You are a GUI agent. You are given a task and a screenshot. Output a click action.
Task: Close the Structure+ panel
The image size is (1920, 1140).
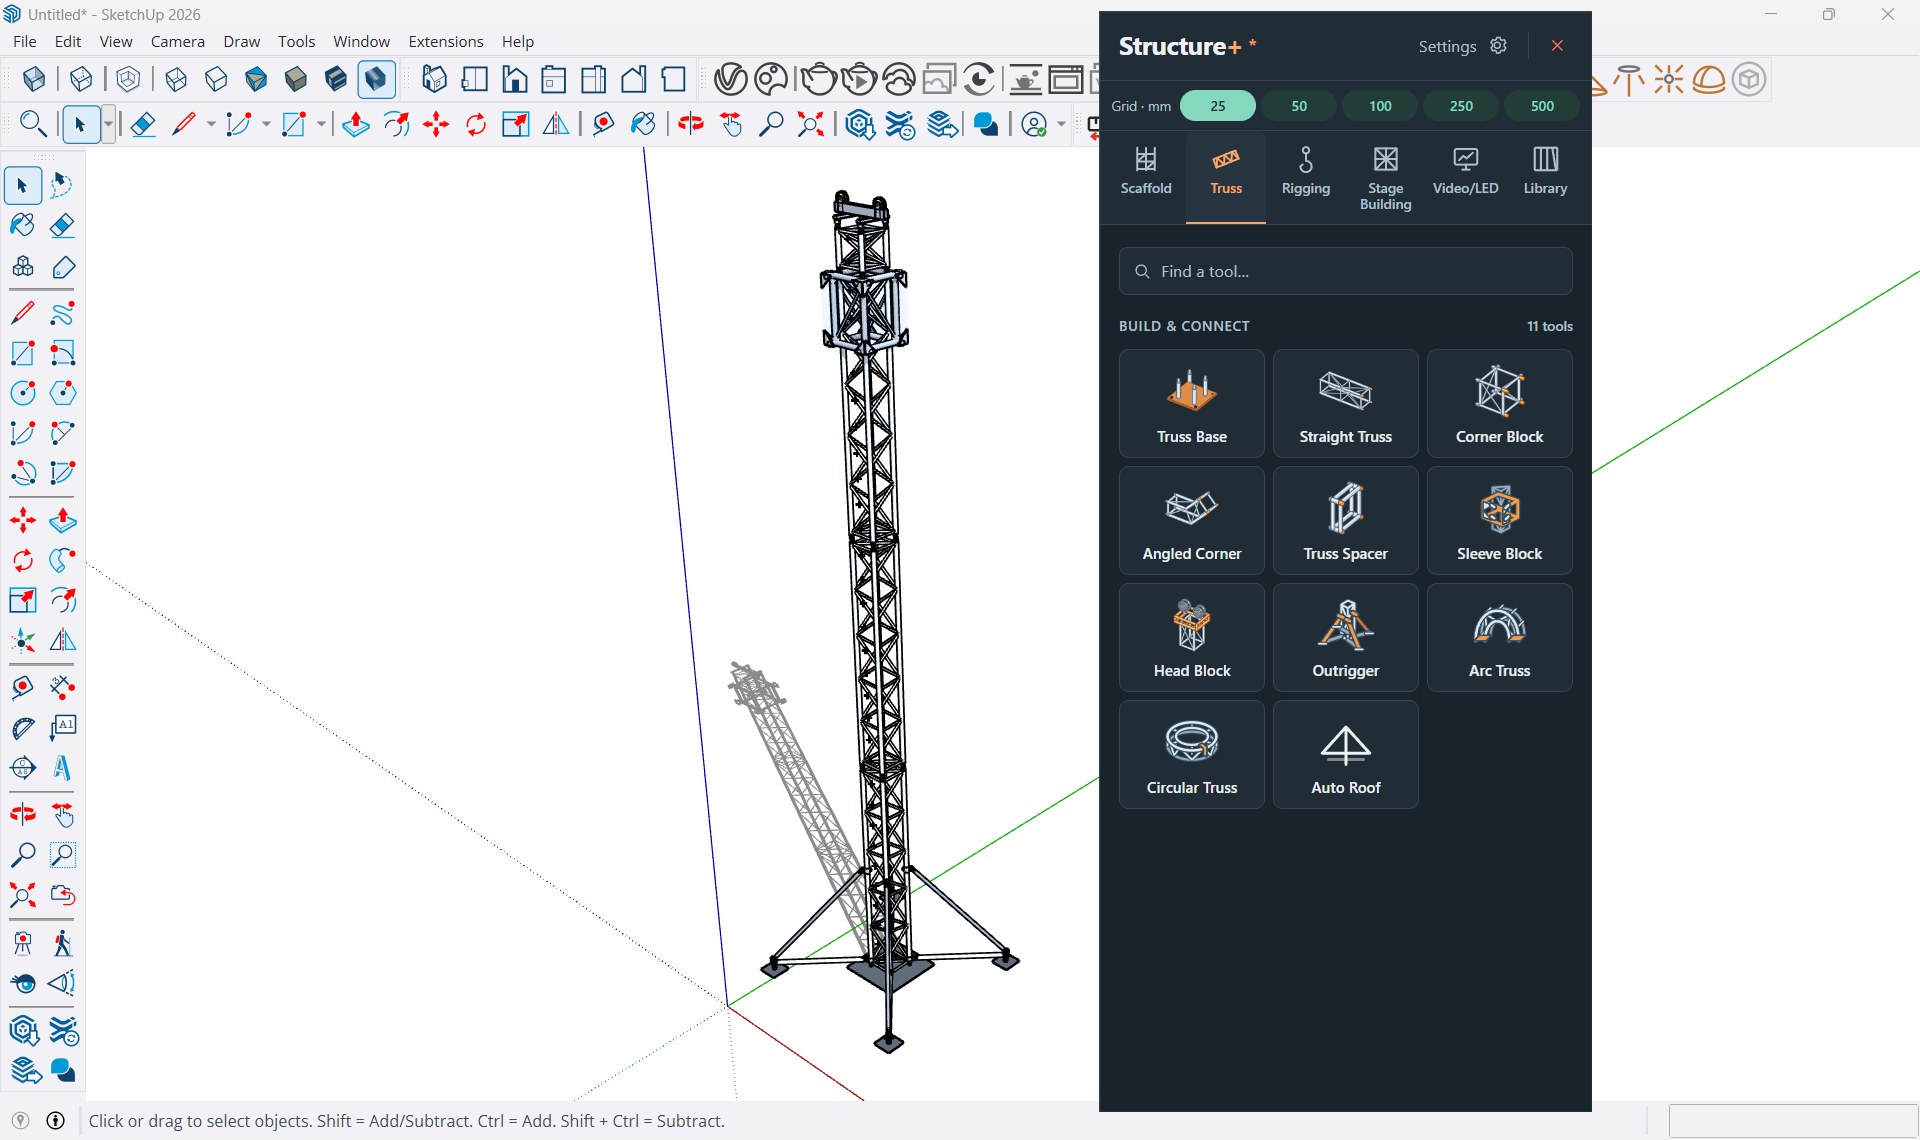(x=1557, y=46)
